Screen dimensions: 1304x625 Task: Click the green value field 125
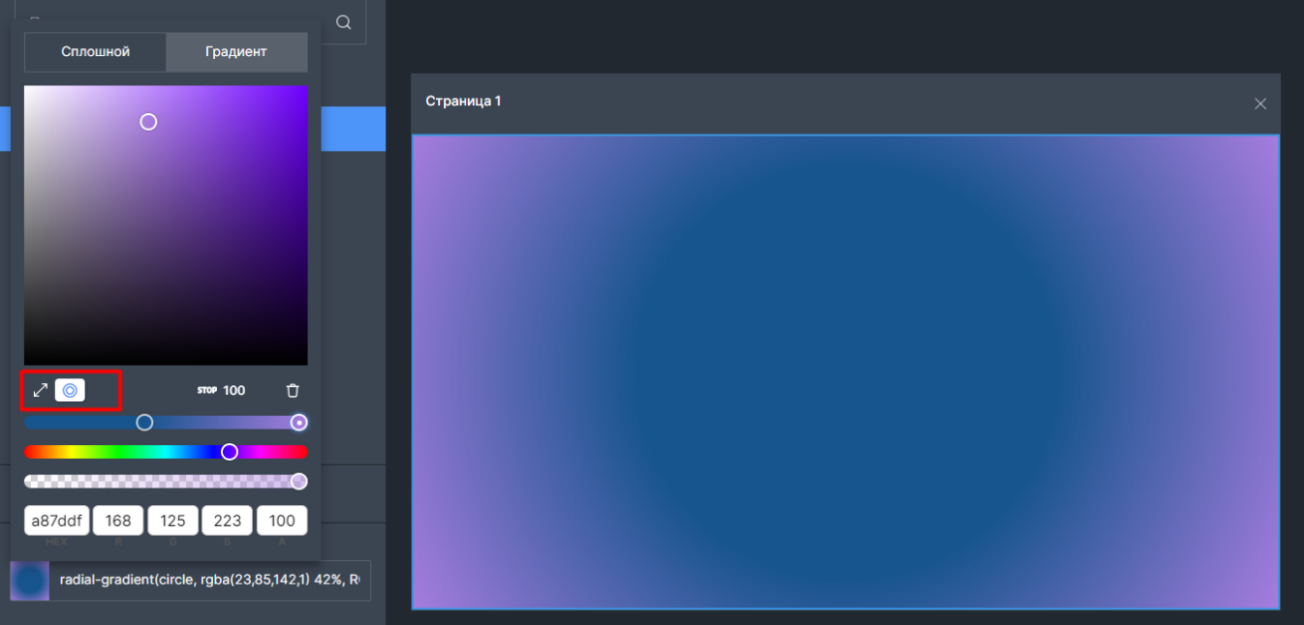(173, 521)
